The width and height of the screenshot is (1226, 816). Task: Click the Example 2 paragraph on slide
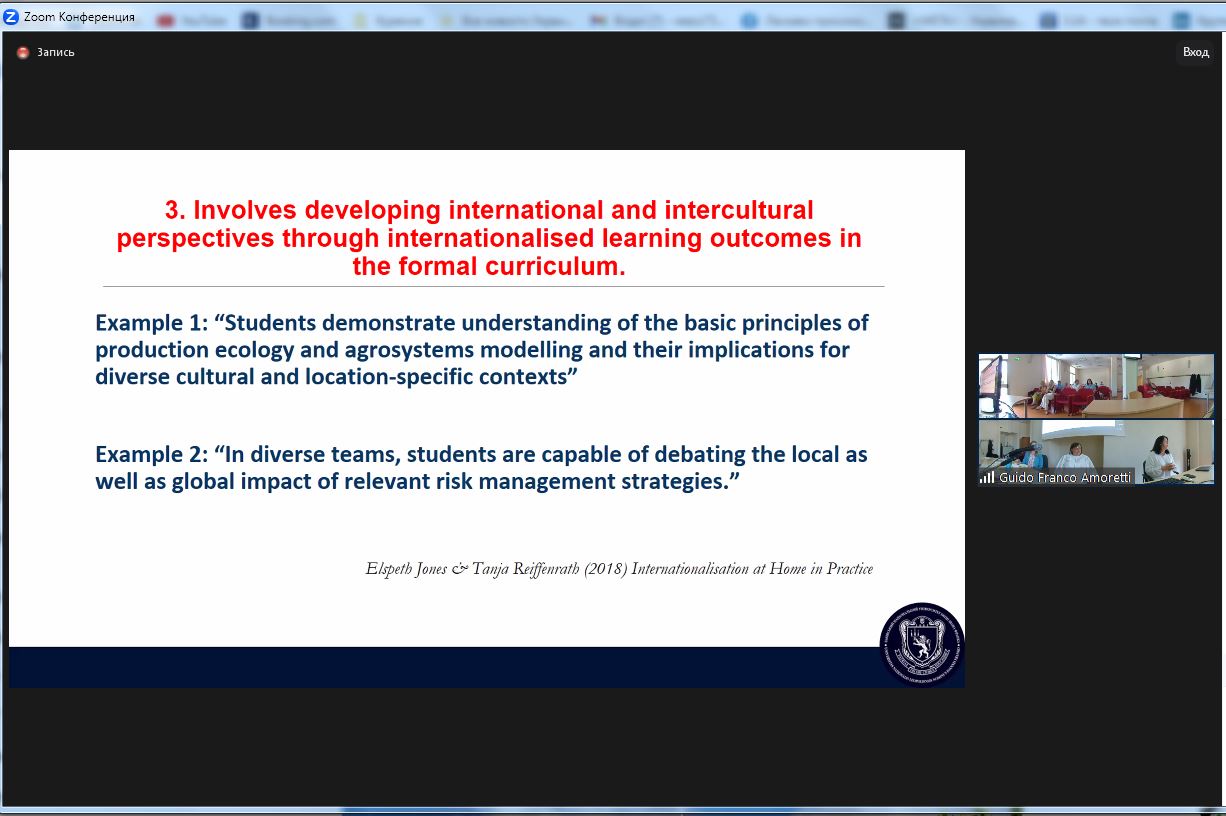481,468
